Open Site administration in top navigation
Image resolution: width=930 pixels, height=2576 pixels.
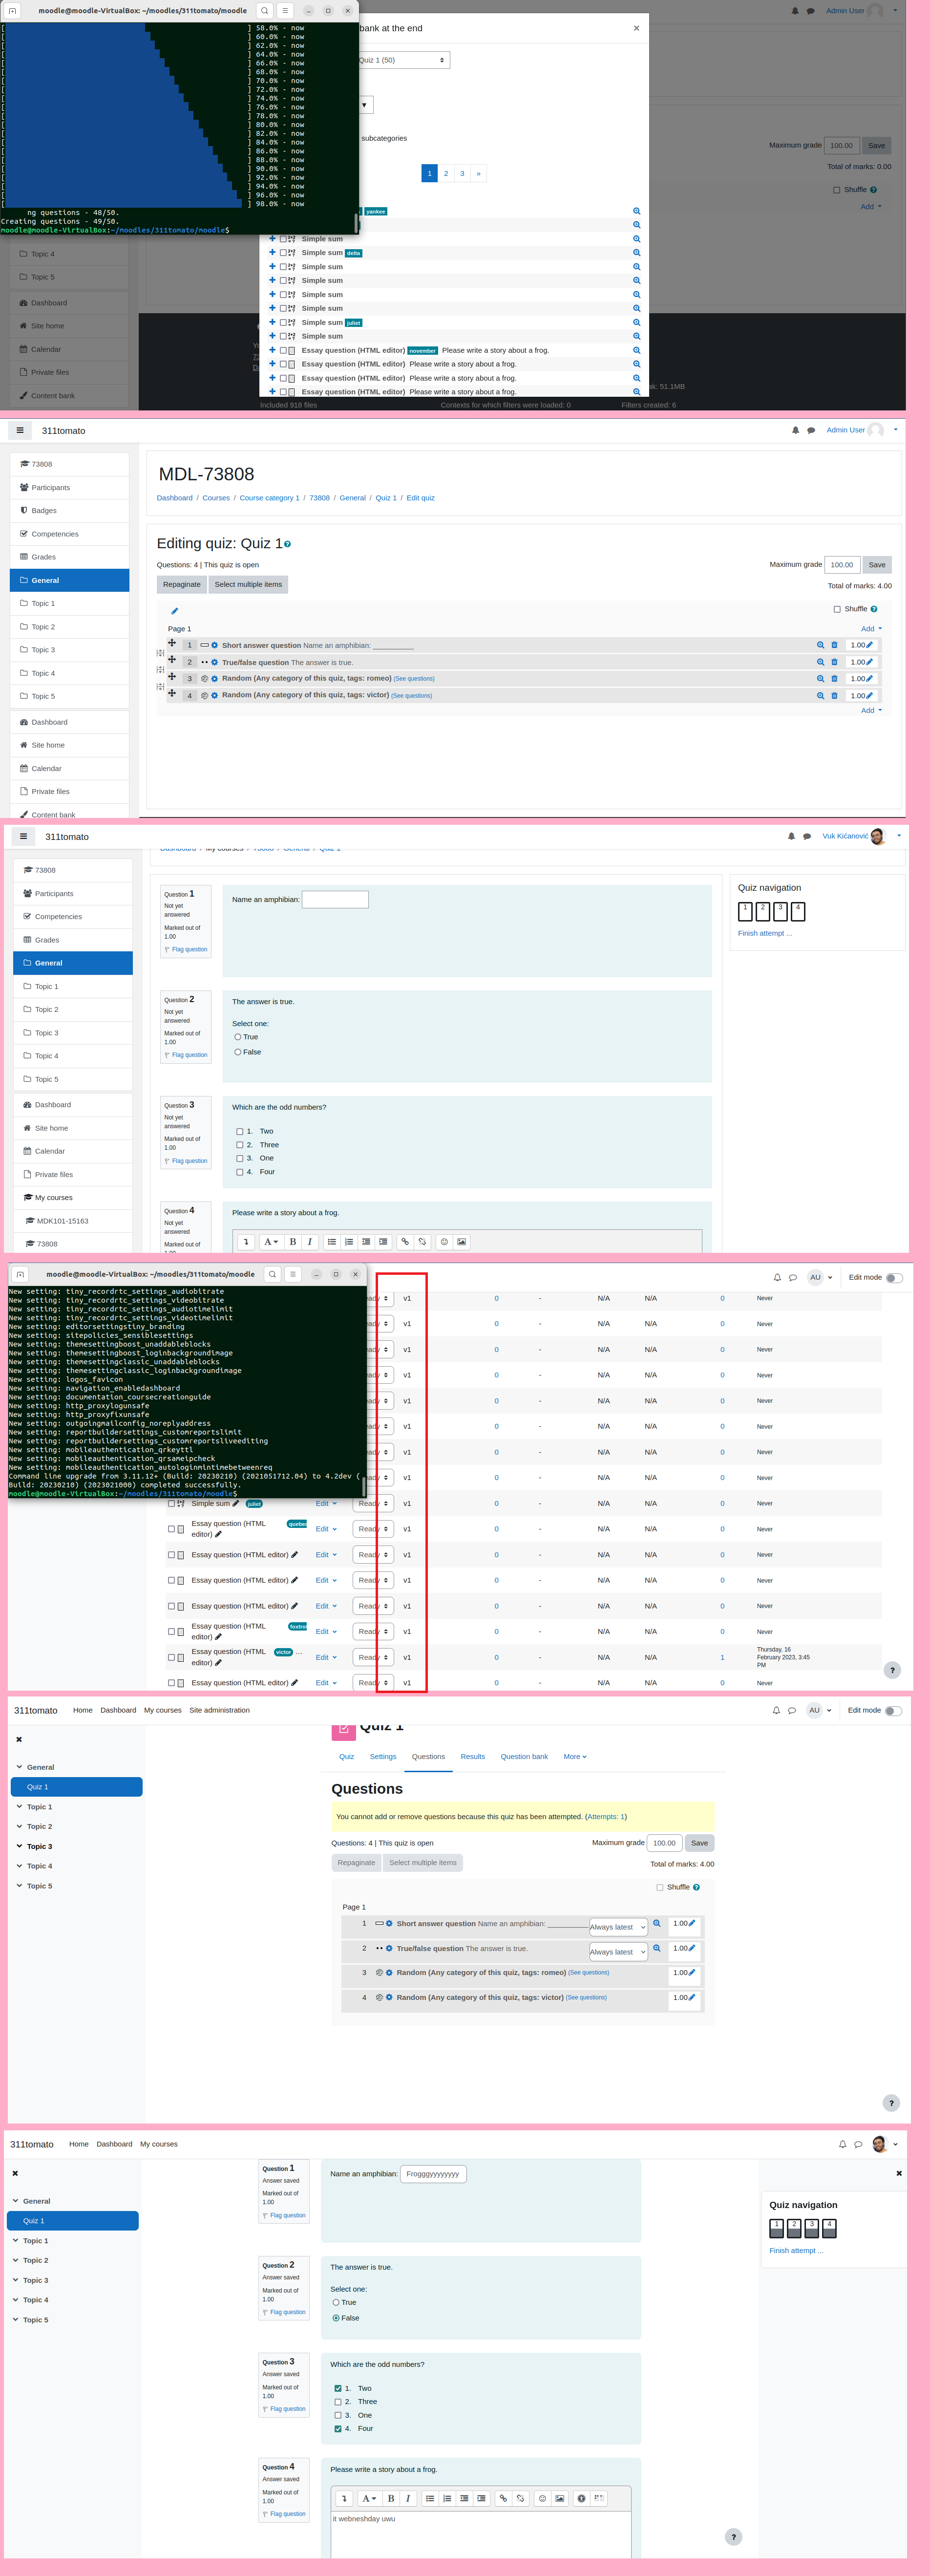pyautogui.click(x=220, y=1710)
